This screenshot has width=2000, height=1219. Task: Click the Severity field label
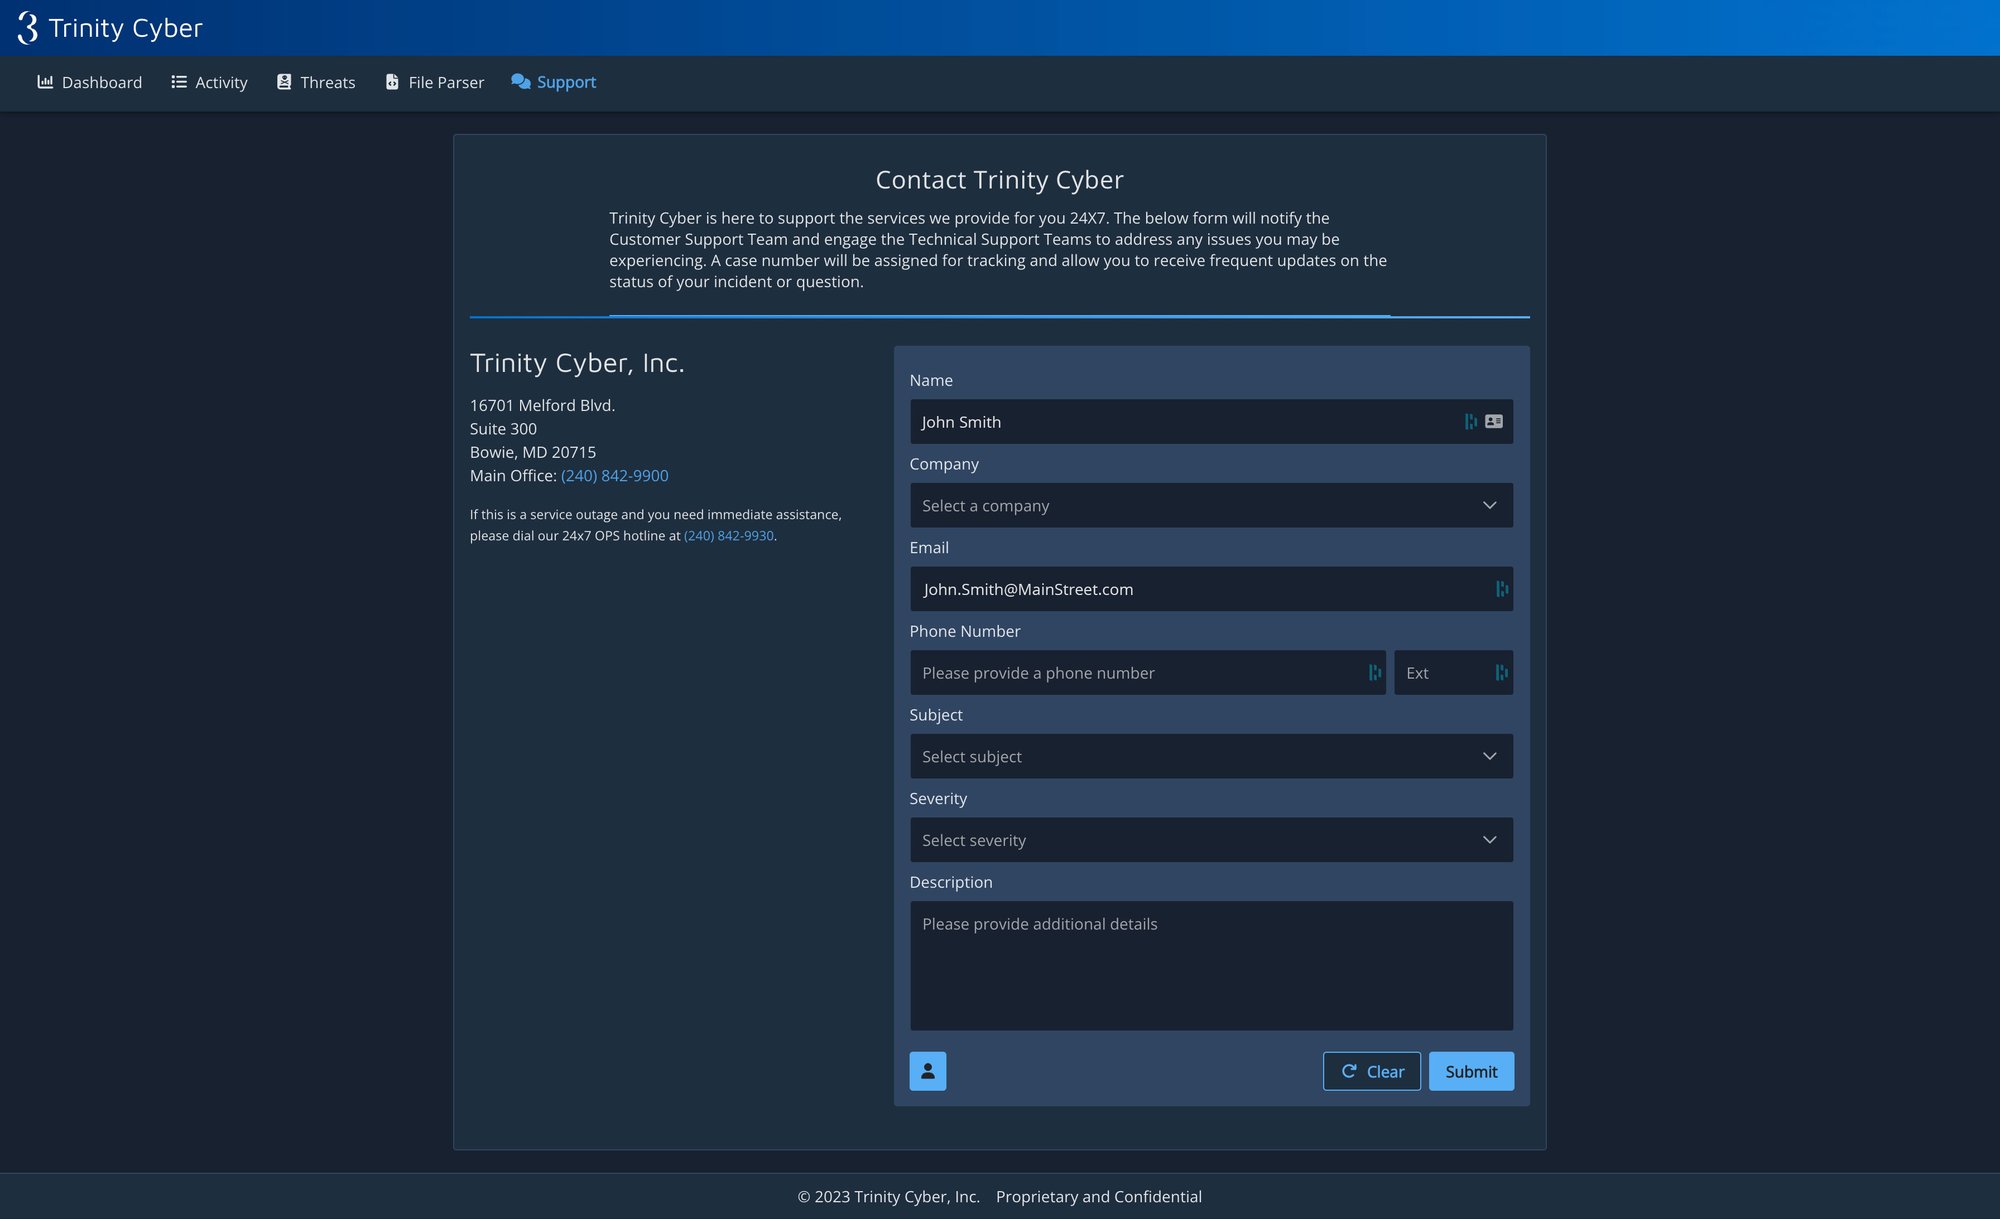[x=938, y=798]
